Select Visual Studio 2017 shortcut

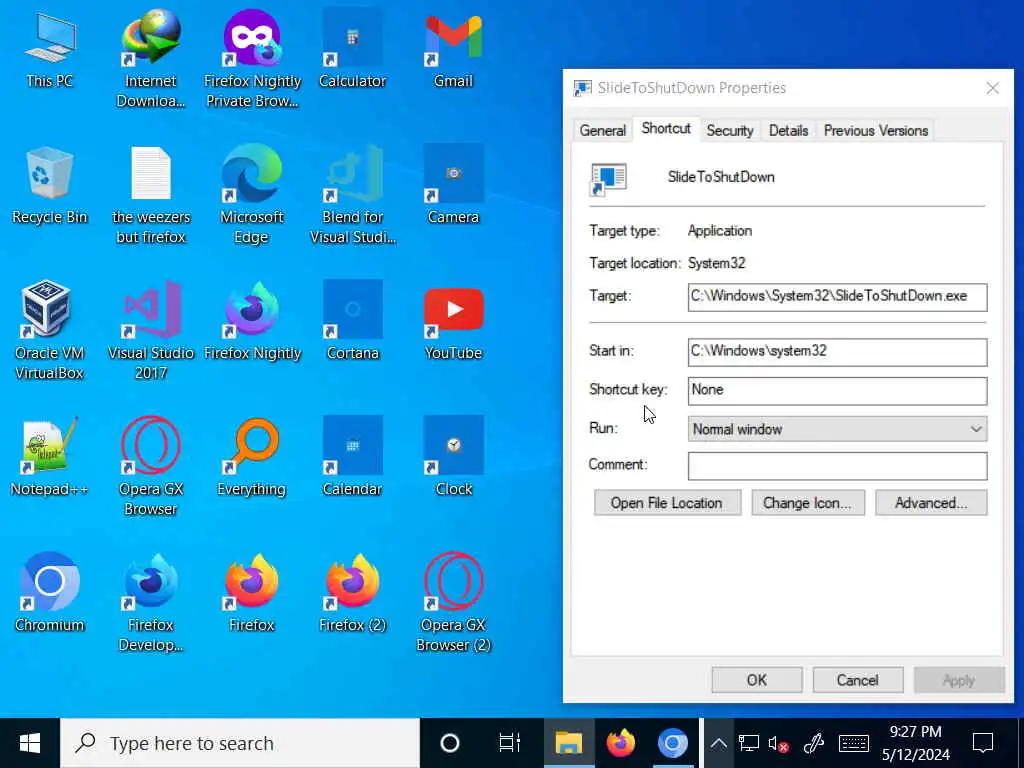151,330
